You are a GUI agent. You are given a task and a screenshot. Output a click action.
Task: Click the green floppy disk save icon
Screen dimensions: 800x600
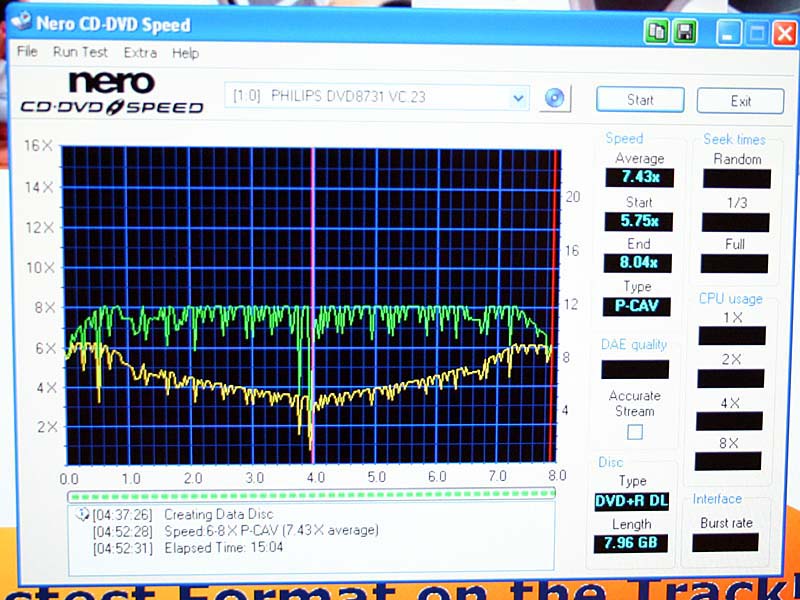tap(685, 33)
